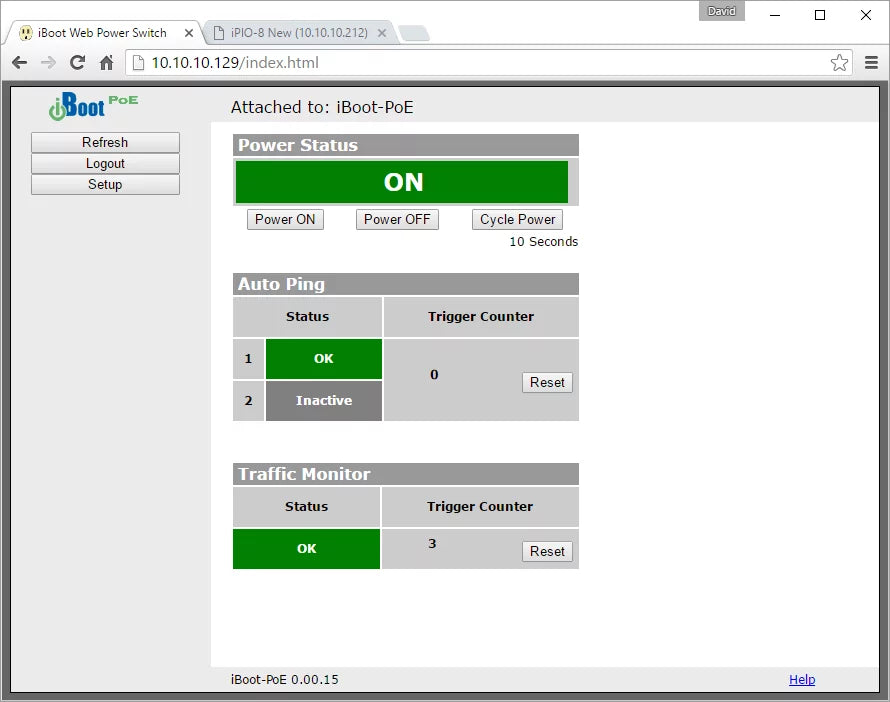890x702 pixels.
Task: Open the Chrome hamburger menu
Action: (871, 62)
